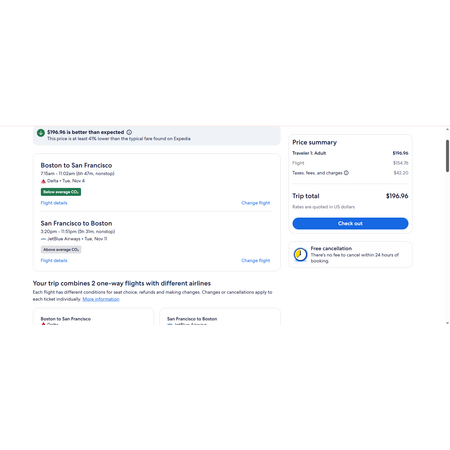Click the scrollbar up arrow
Screen dimensions: 450x450
447,129
